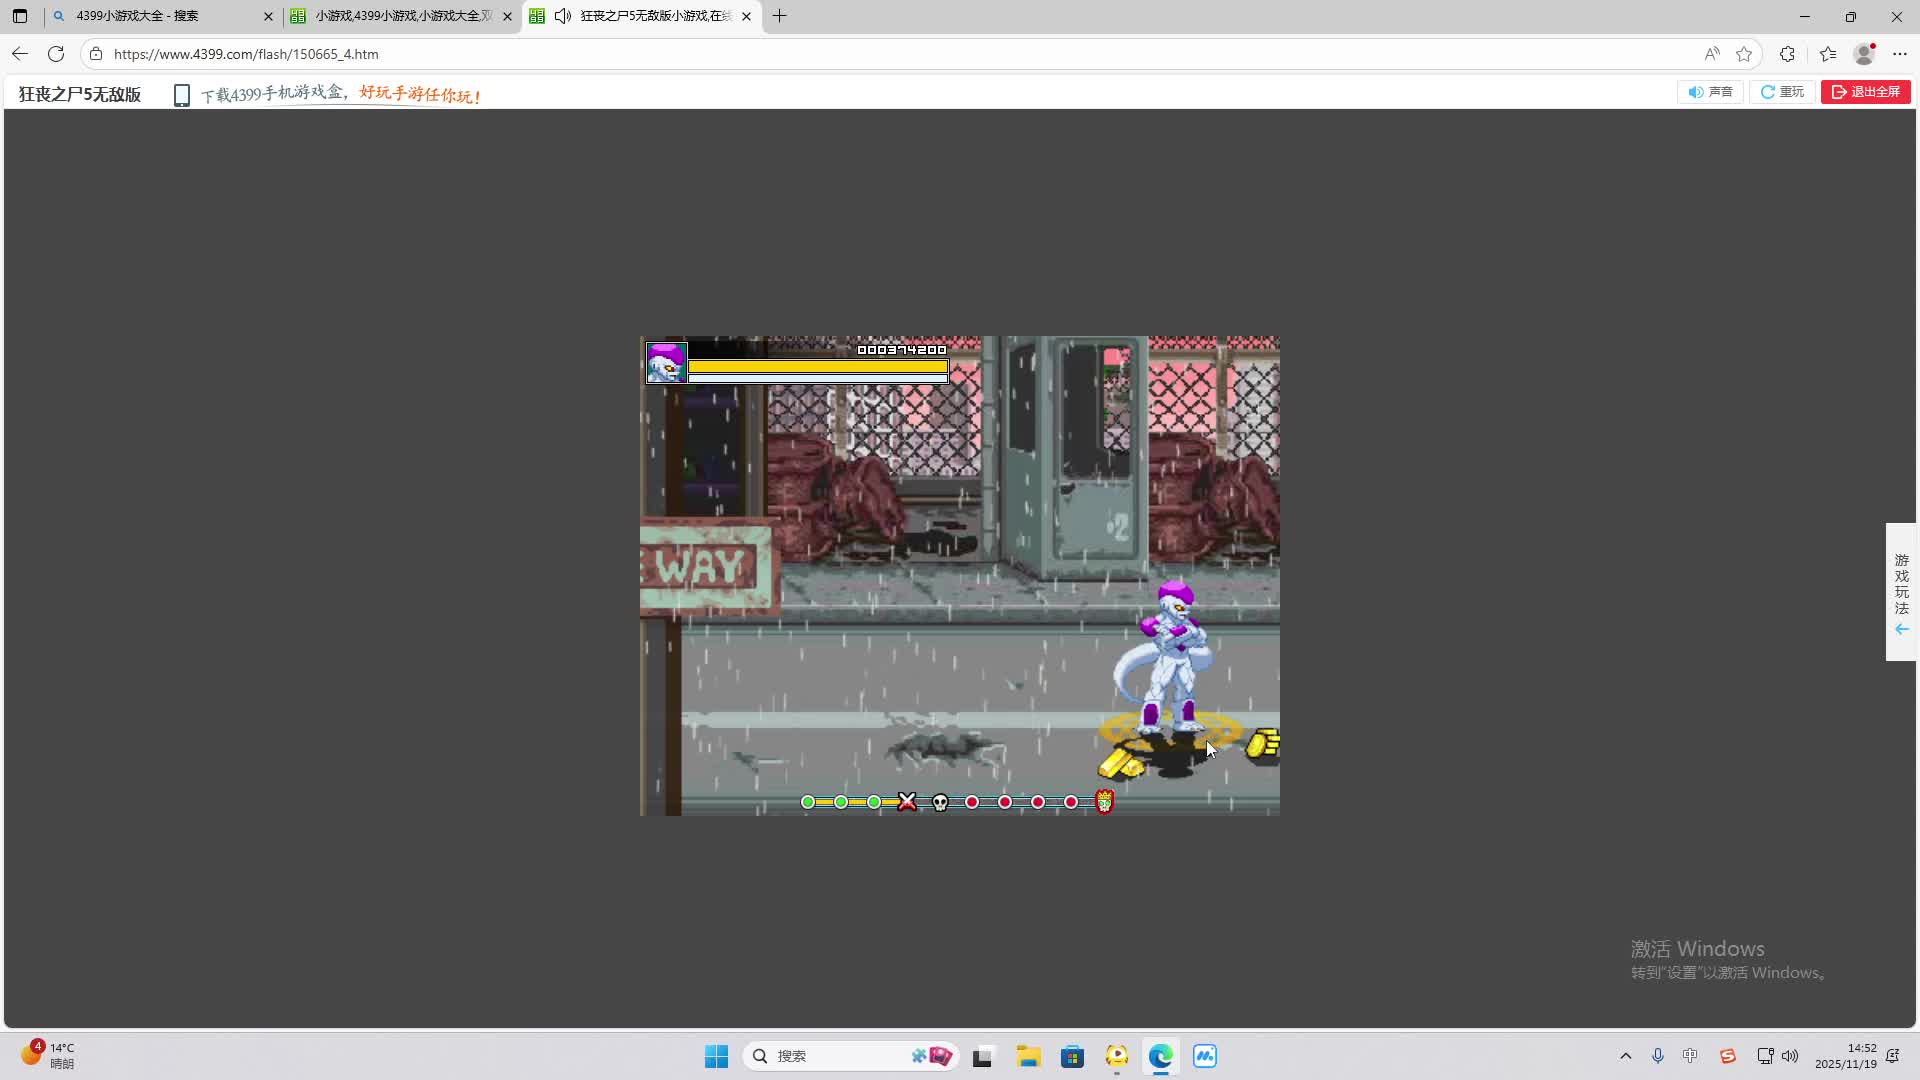Open a new browser tab

point(780,16)
